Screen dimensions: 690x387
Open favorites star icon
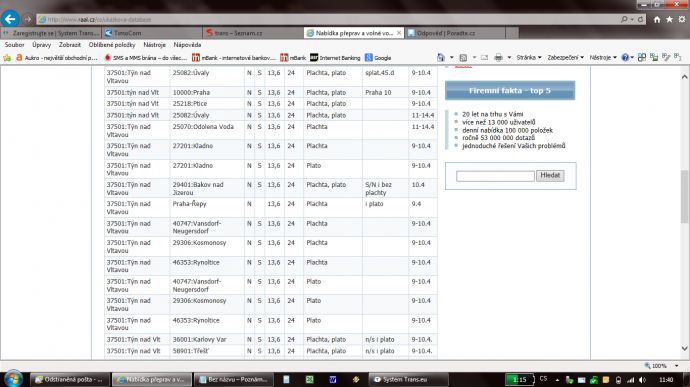pyautogui.click(x=669, y=19)
